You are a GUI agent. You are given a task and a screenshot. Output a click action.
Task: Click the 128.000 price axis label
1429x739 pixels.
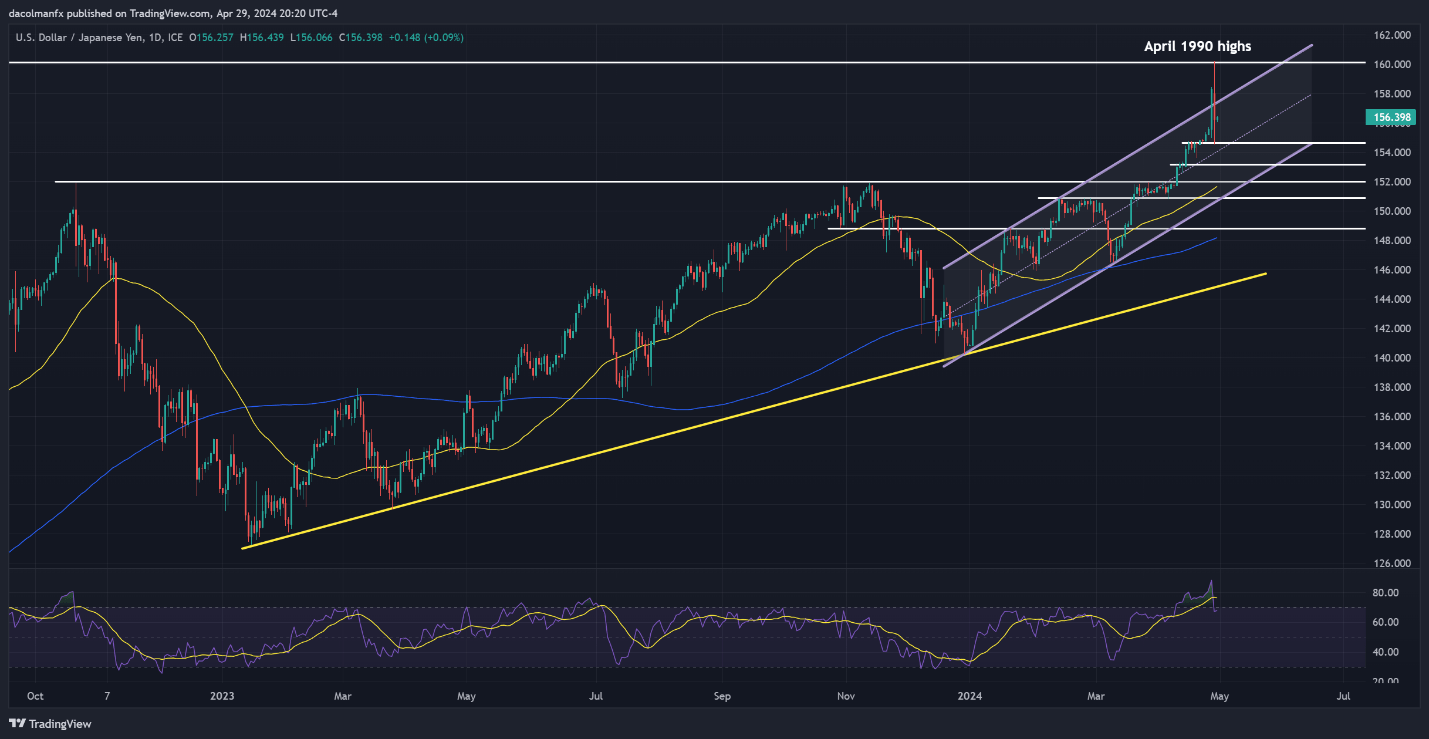1393,534
